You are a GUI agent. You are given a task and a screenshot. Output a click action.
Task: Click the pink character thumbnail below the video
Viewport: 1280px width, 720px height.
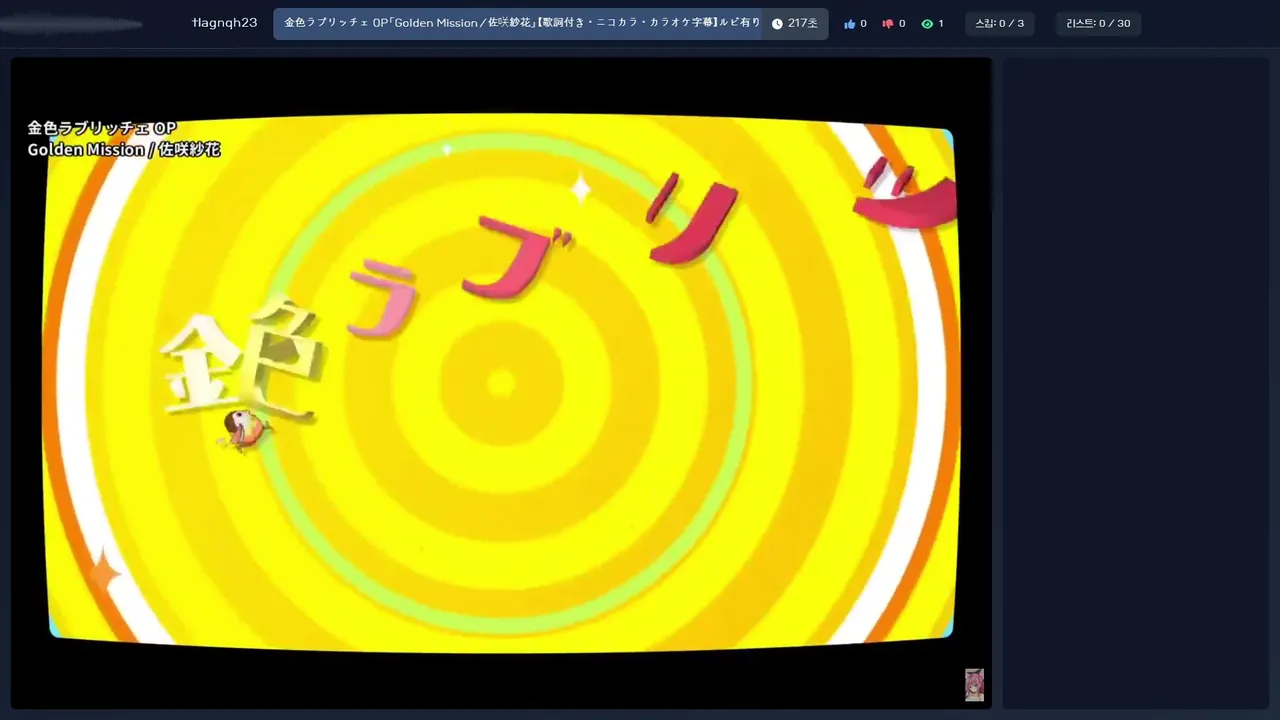coord(974,685)
